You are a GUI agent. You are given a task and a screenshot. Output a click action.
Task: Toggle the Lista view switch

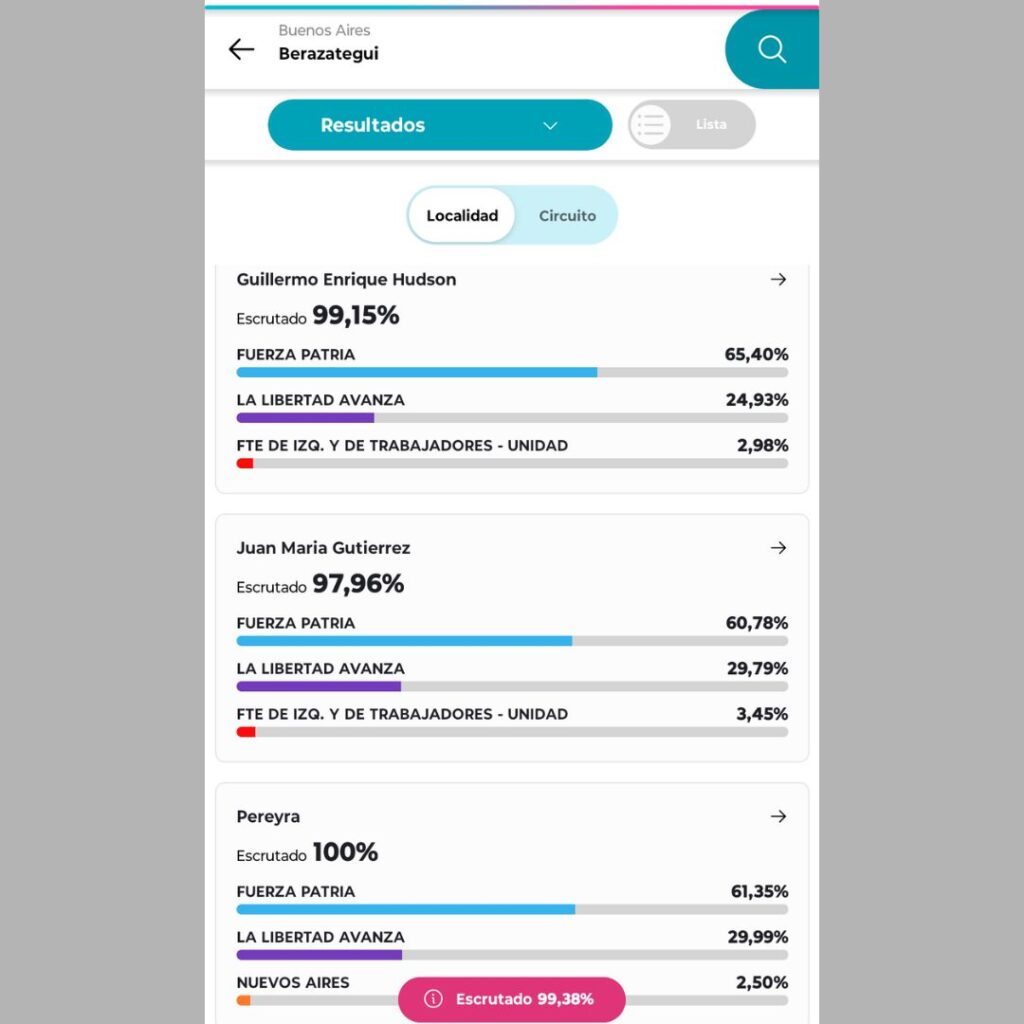click(692, 125)
